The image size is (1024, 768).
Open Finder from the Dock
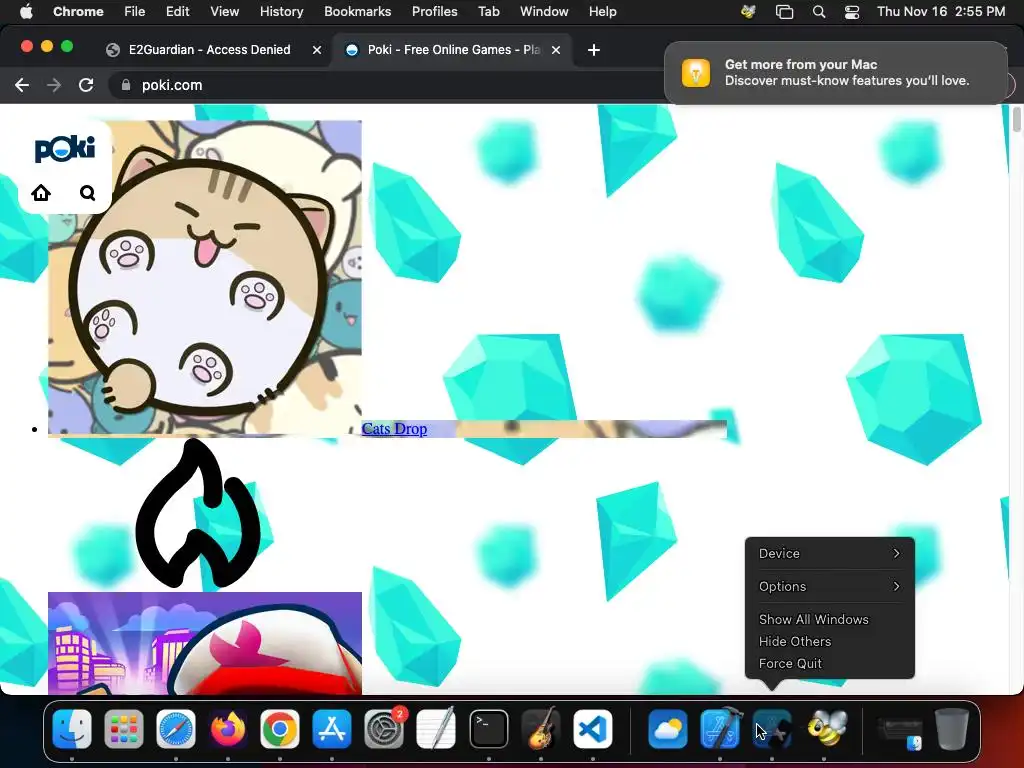72,729
